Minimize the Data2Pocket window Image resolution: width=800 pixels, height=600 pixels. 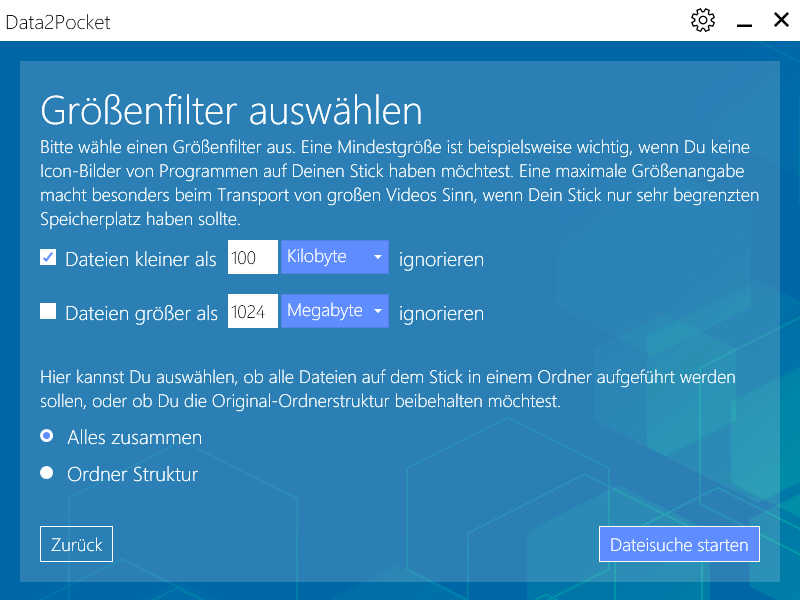[x=744, y=21]
